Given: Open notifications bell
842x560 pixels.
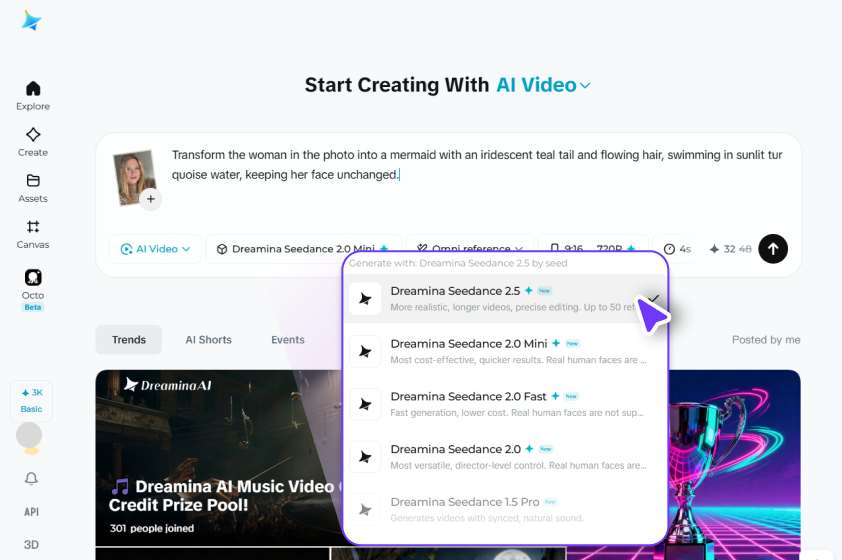Looking at the screenshot, I should click(31, 478).
